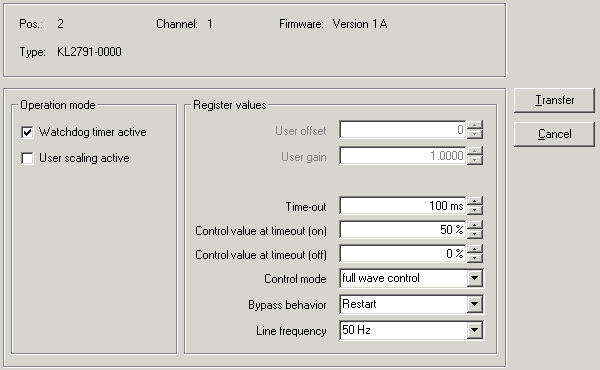This screenshot has width=600, height=370.
Task: Click the User gain down arrow
Action: (475, 160)
